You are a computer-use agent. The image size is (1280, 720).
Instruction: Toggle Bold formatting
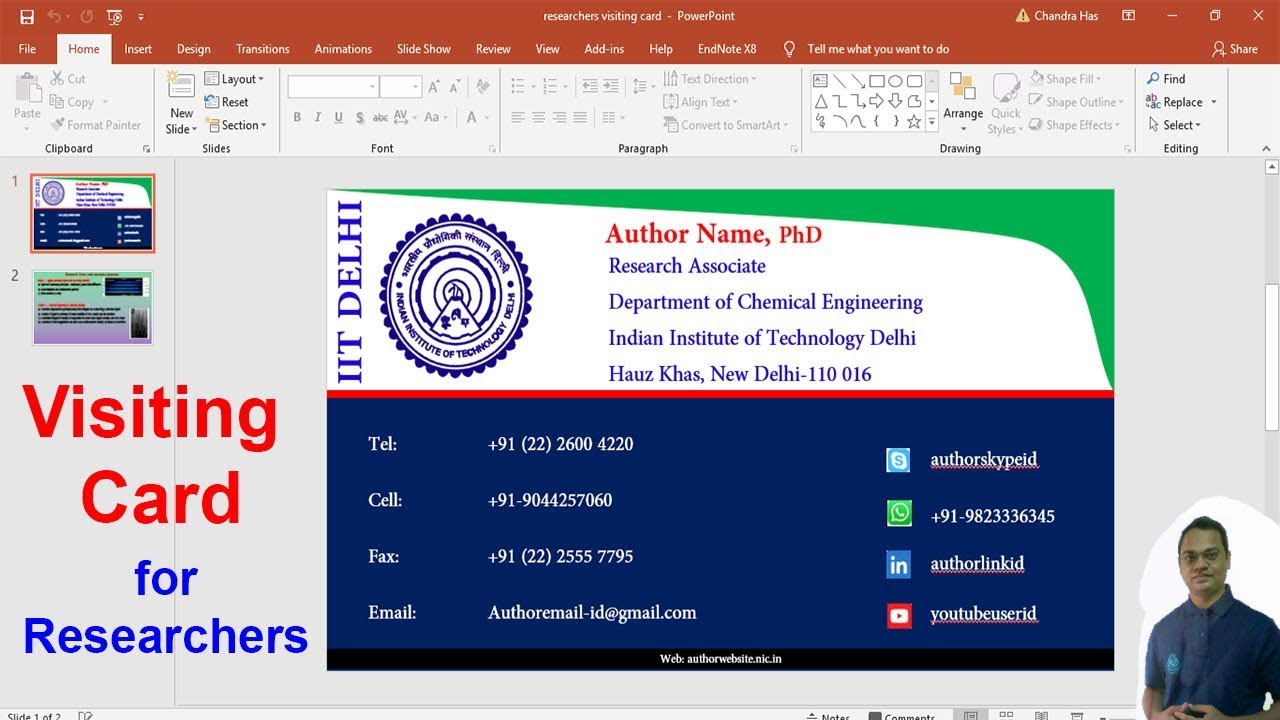point(297,117)
